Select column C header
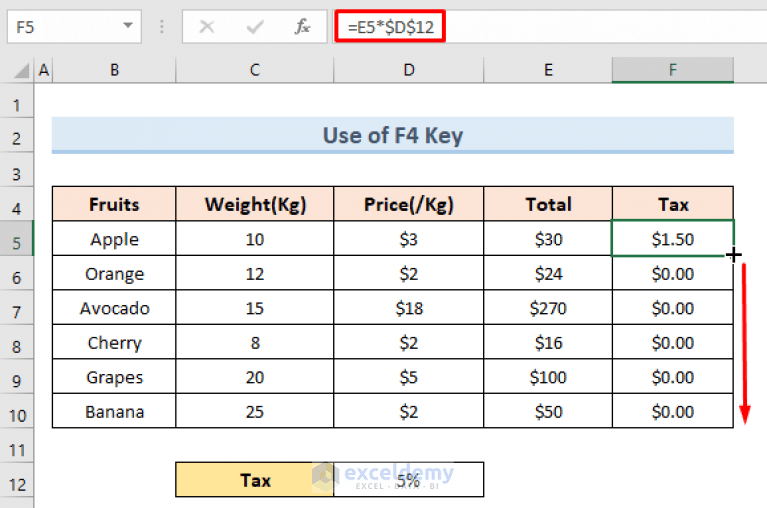 254,70
